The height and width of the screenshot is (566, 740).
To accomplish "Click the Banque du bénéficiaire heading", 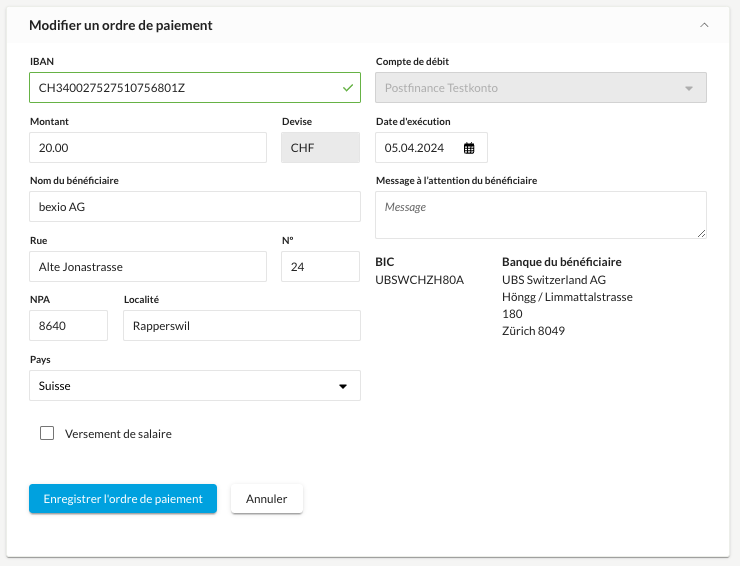I will point(562,262).
